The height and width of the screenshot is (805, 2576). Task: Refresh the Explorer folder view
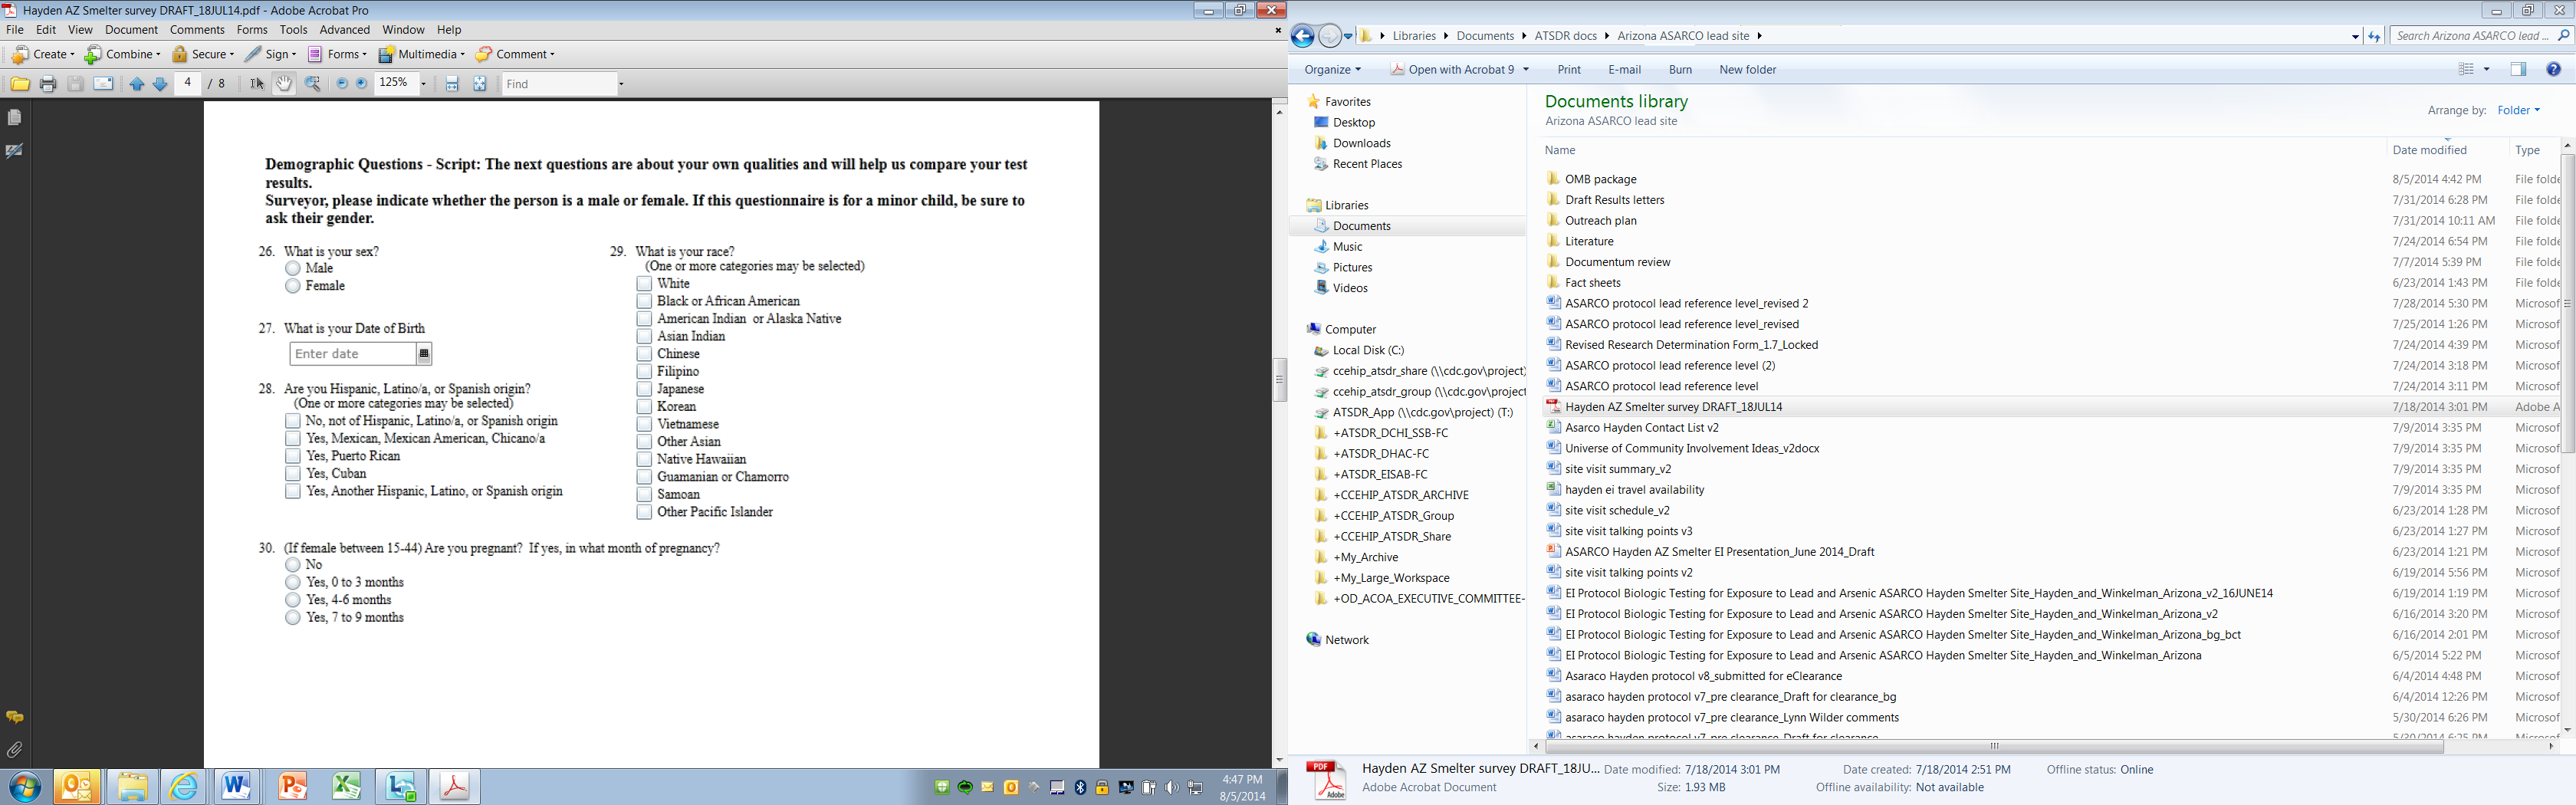[2374, 36]
